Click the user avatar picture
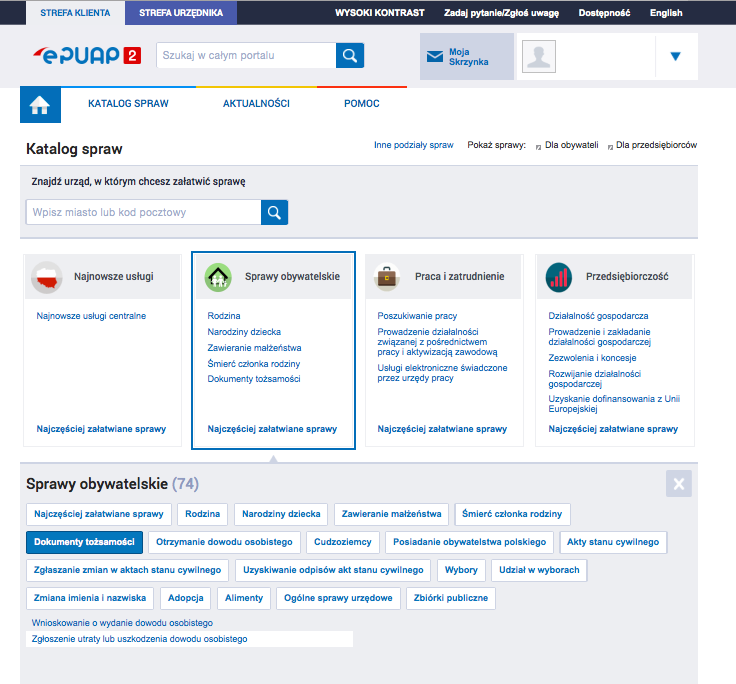736x684 pixels. tap(539, 56)
